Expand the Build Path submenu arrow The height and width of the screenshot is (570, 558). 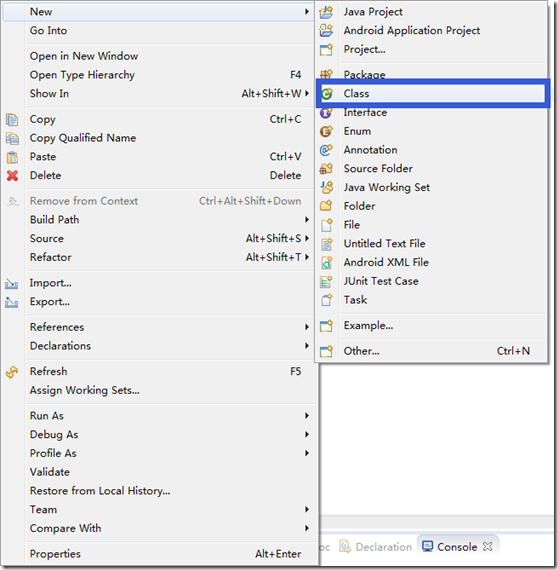tap(307, 220)
